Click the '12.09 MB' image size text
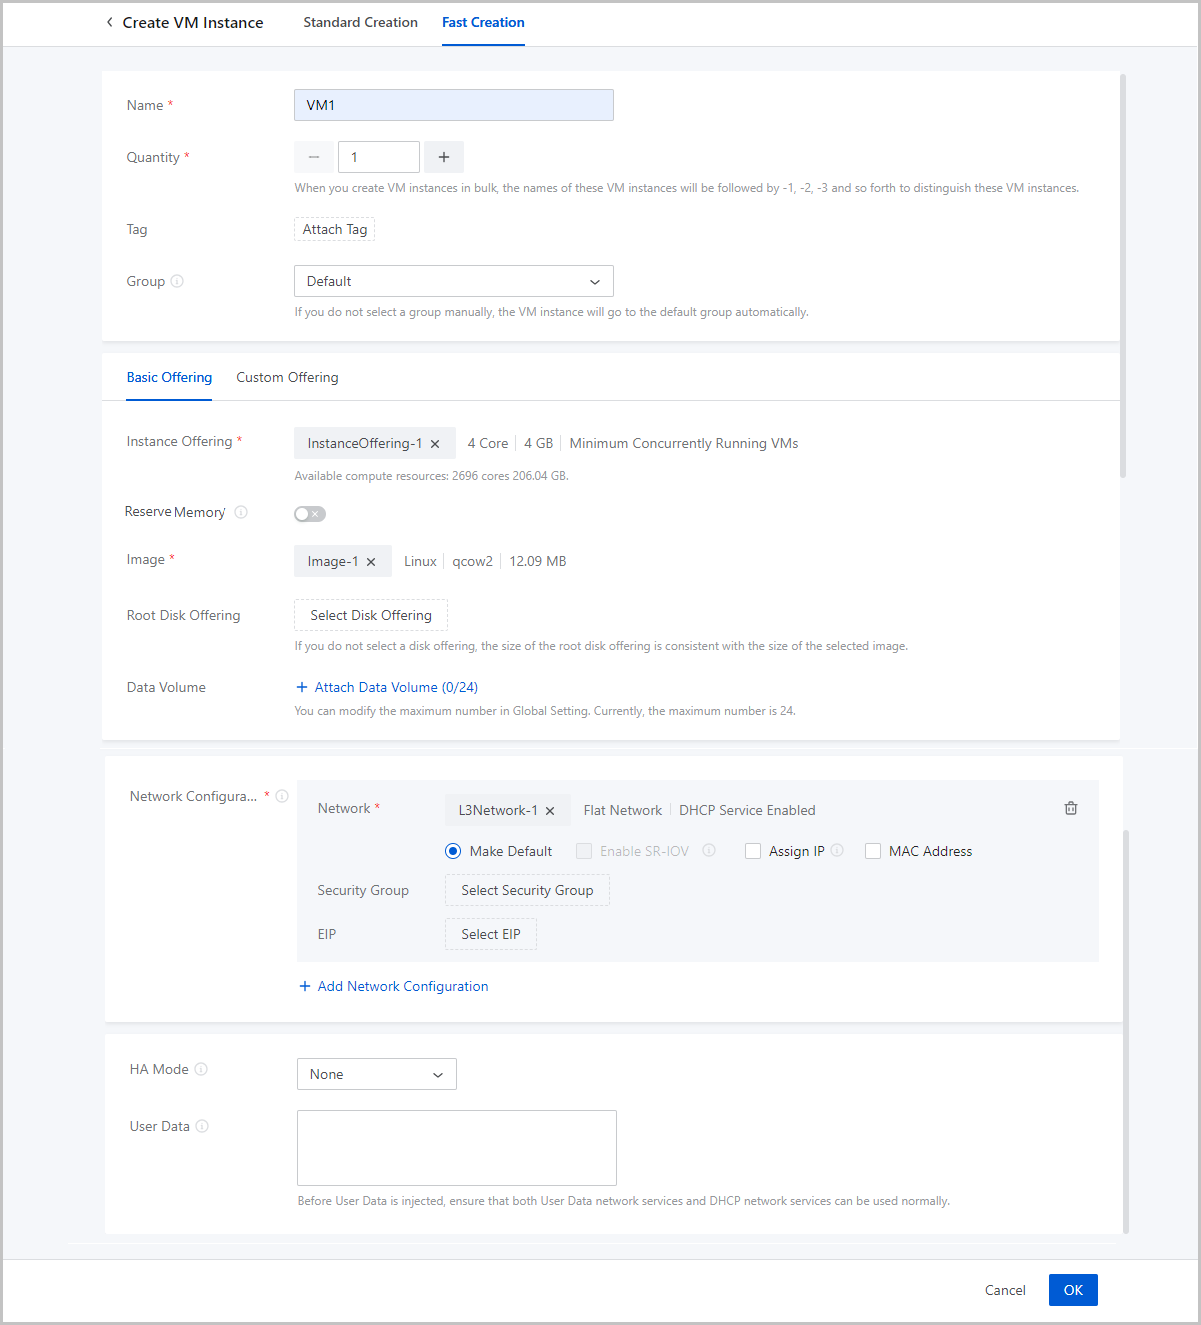 (538, 561)
